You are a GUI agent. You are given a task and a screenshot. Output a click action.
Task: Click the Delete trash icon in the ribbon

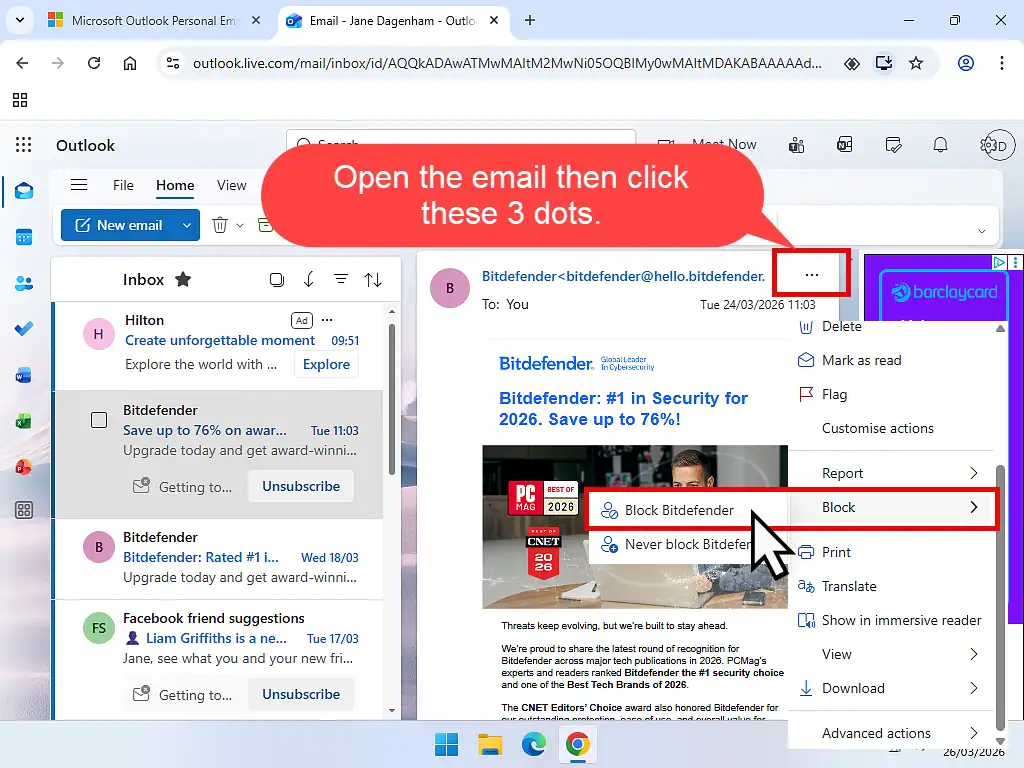point(219,225)
